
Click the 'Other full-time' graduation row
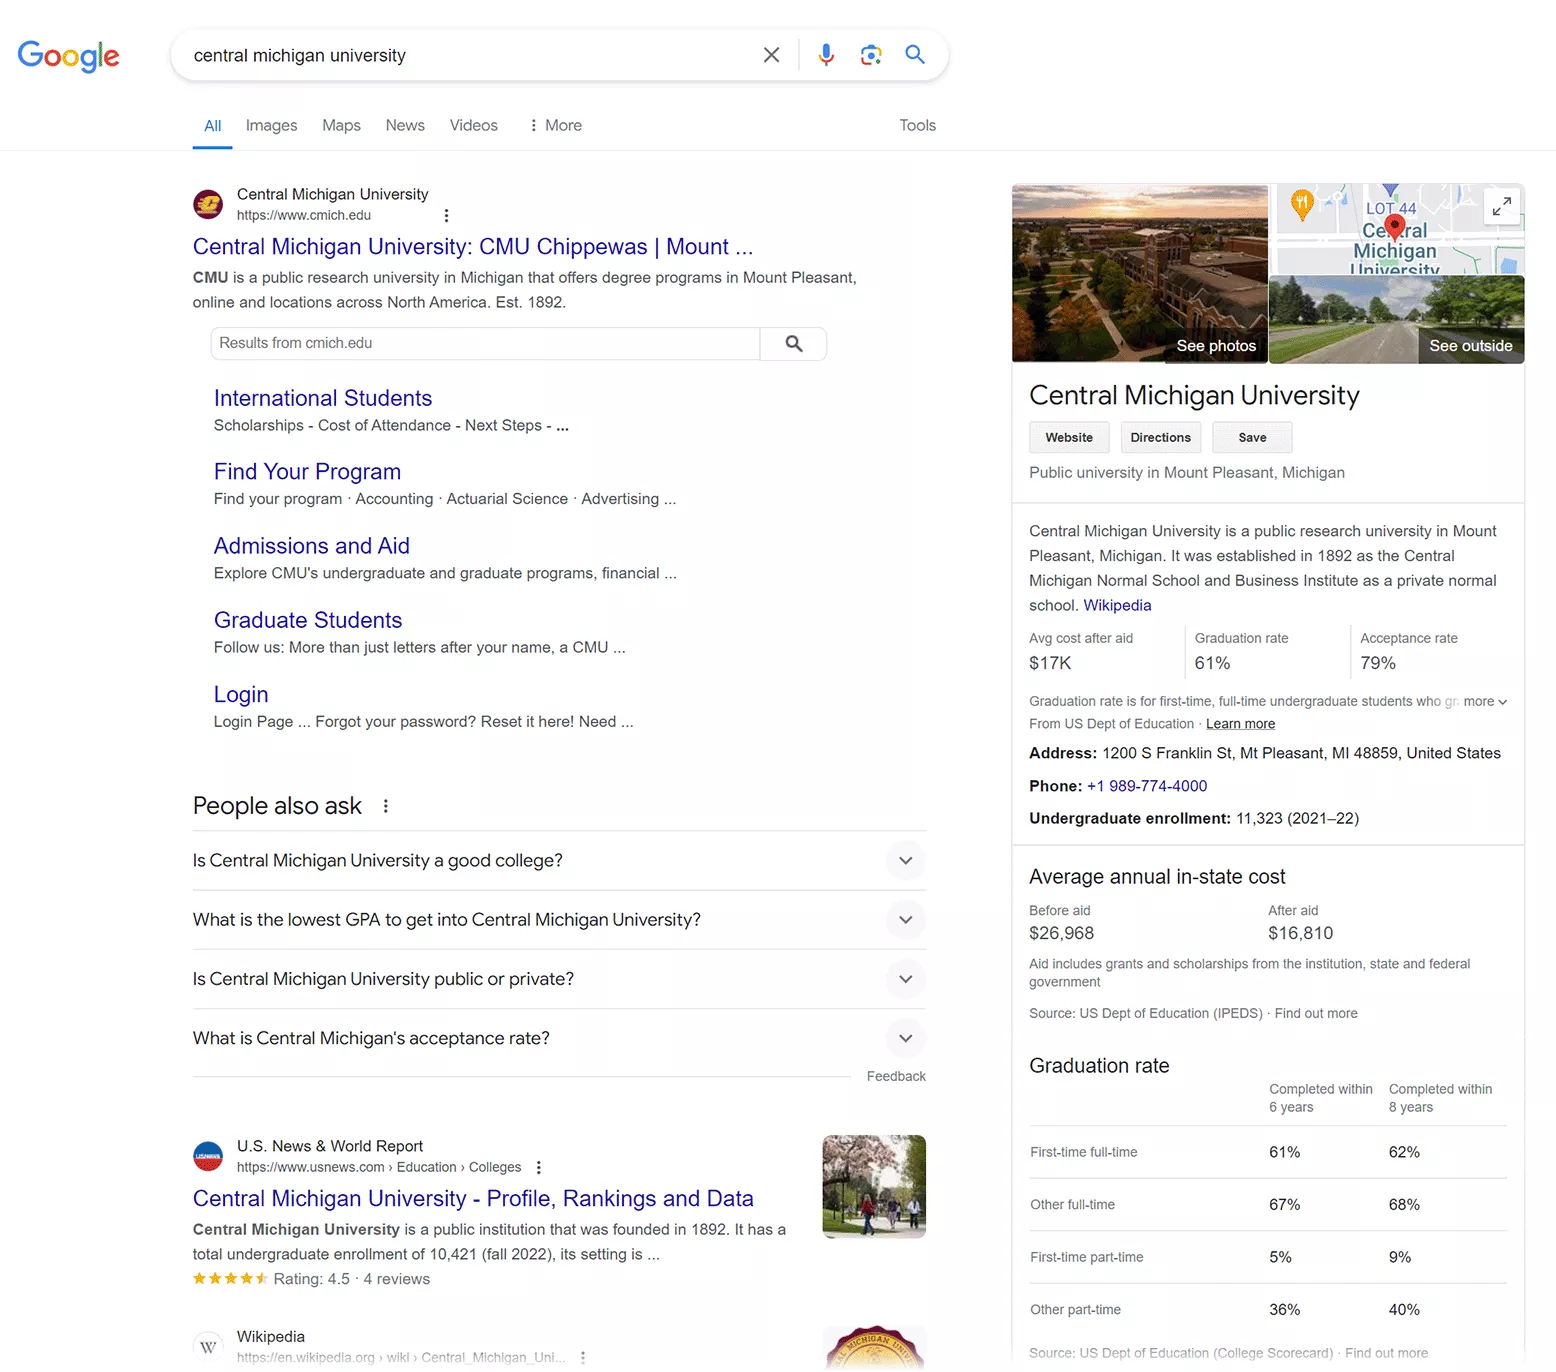pos(1268,1205)
